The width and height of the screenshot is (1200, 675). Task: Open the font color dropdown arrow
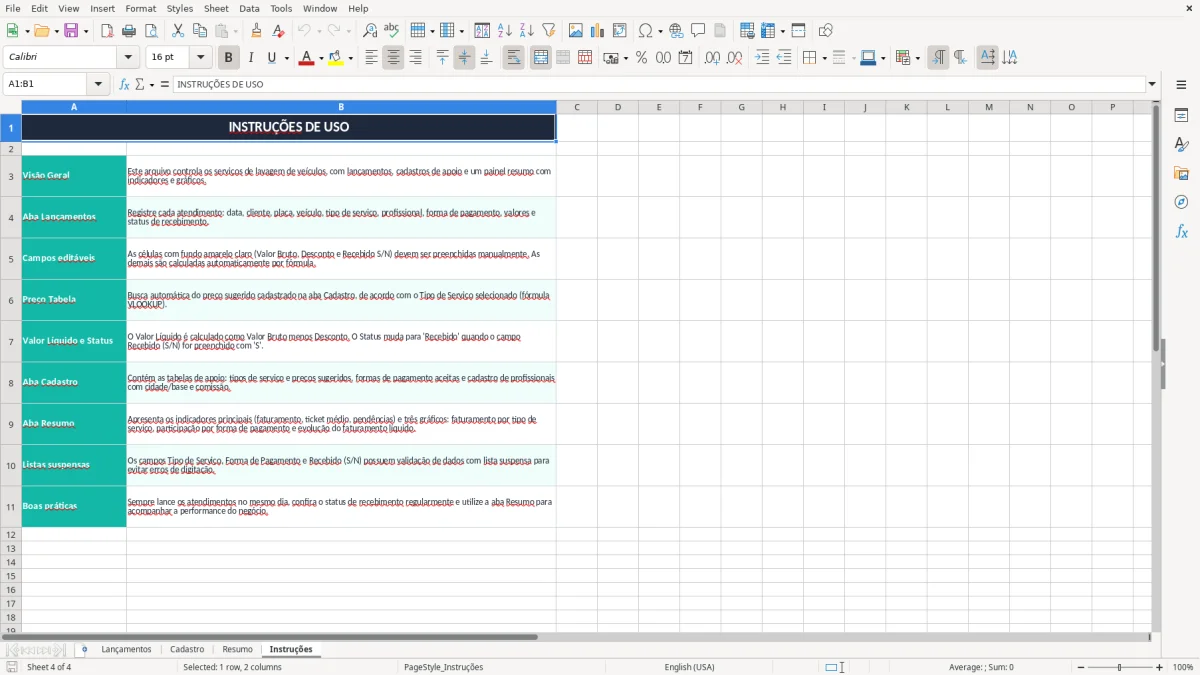(319, 58)
